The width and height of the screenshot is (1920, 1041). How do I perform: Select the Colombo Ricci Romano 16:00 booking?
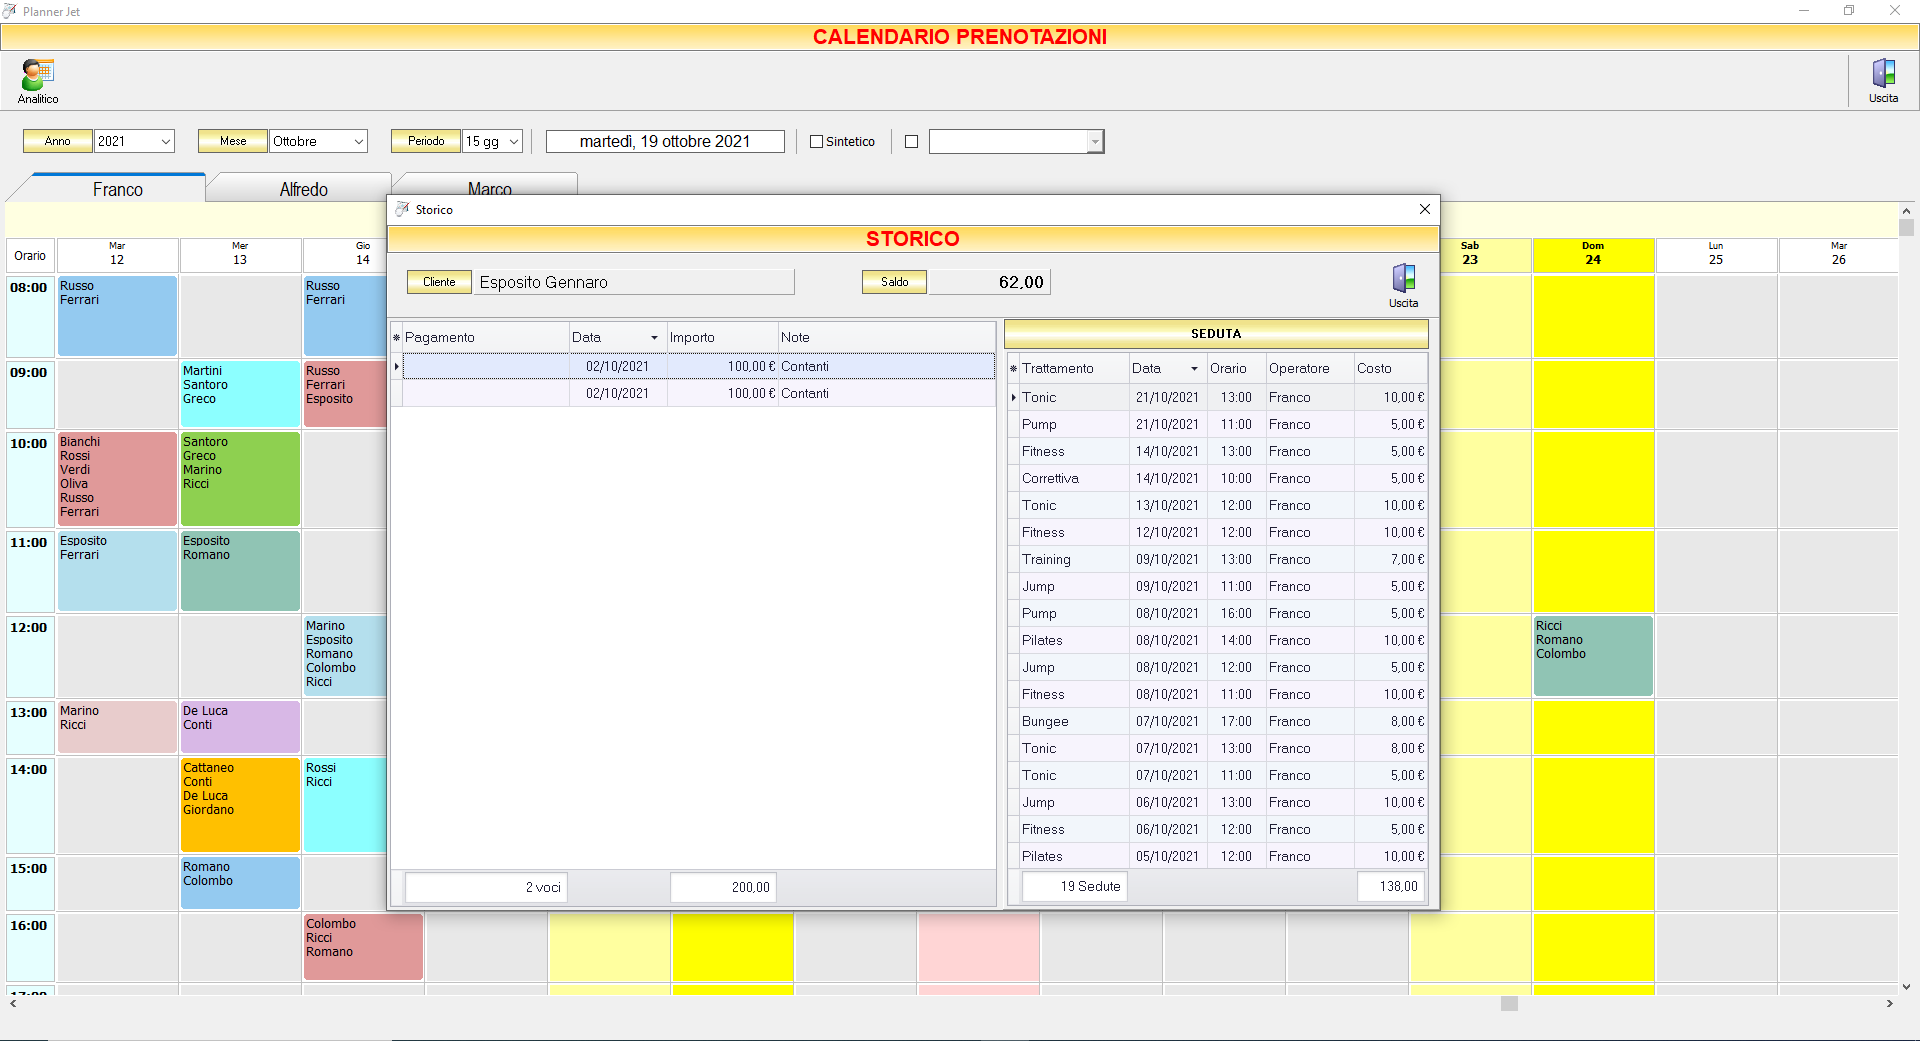[363, 947]
